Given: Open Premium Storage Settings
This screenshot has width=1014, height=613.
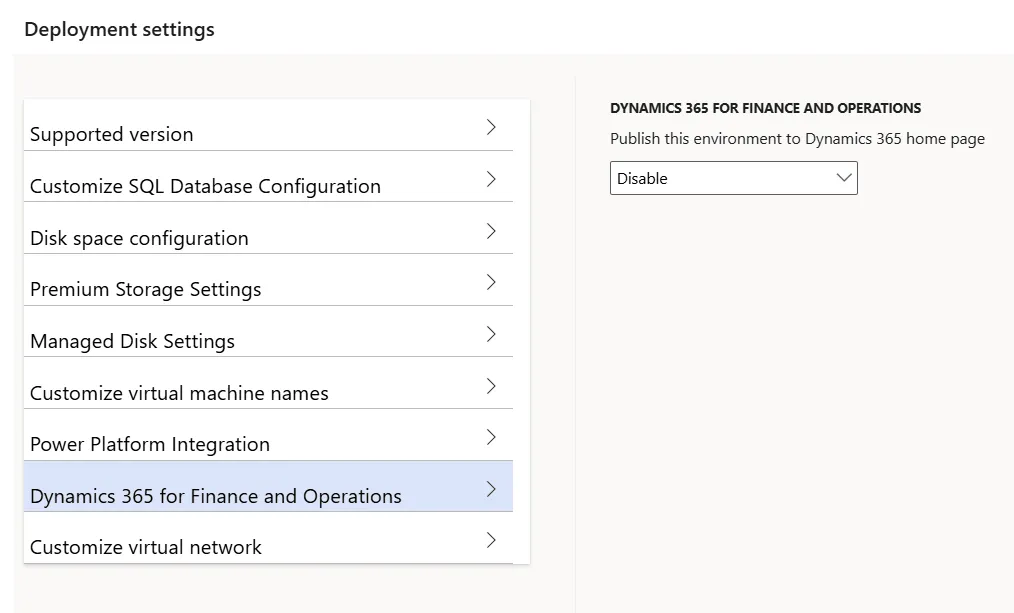Looking at the screenshot, I should coord(268,280).
